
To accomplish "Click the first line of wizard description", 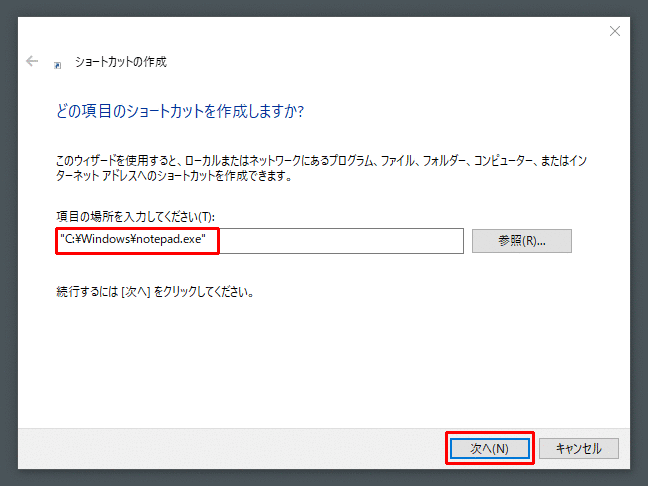I will pyautogui.click(x=300, y=160).
